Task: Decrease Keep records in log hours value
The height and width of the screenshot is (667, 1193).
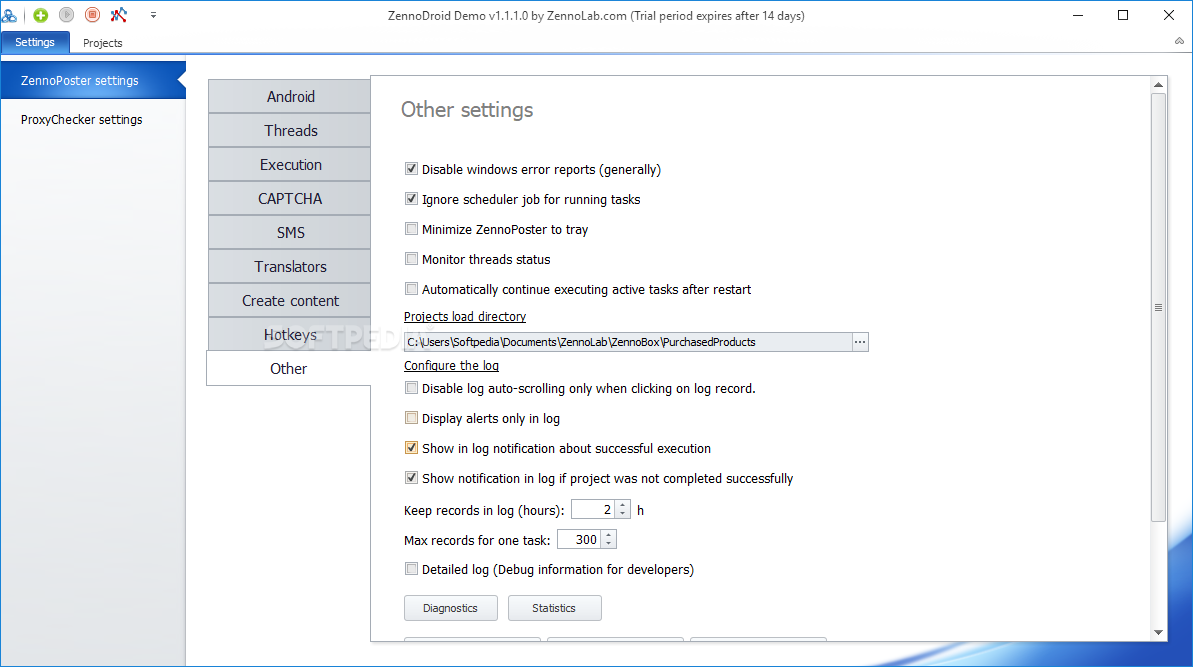Action: click(622, 514)
